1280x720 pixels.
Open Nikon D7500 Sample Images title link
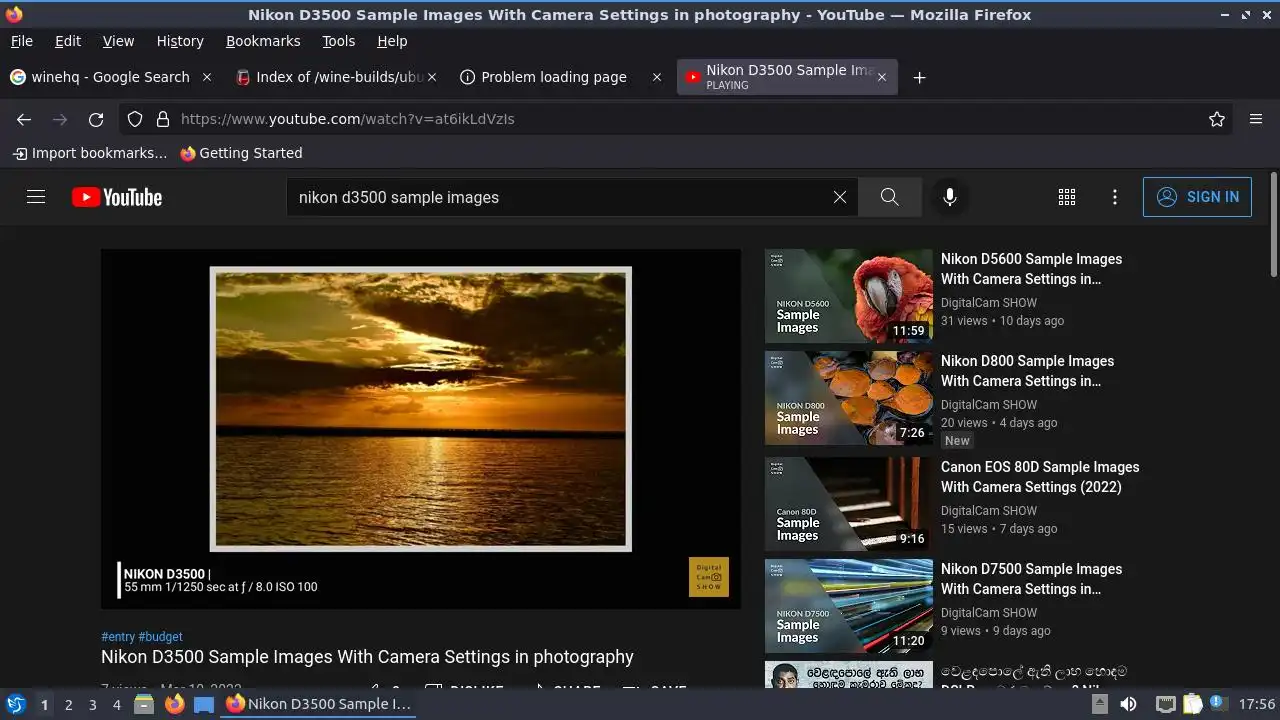pyautogui.click(x=1031, y=579)
